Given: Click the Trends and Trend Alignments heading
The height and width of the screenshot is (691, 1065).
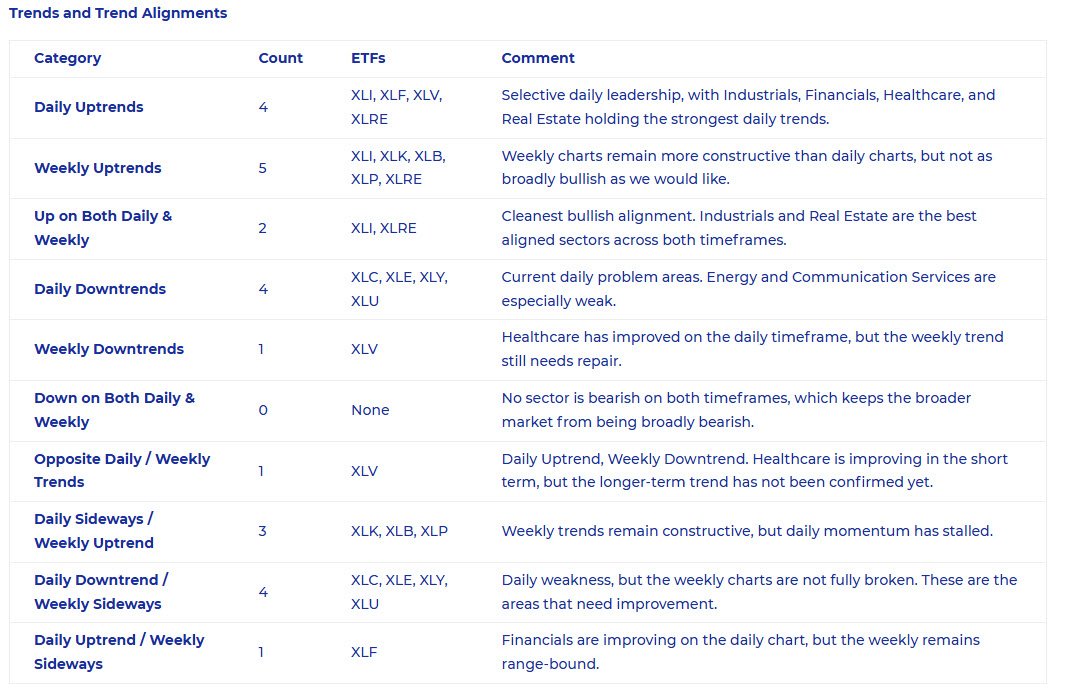Looking at the screenshot, I should point(118,13).
